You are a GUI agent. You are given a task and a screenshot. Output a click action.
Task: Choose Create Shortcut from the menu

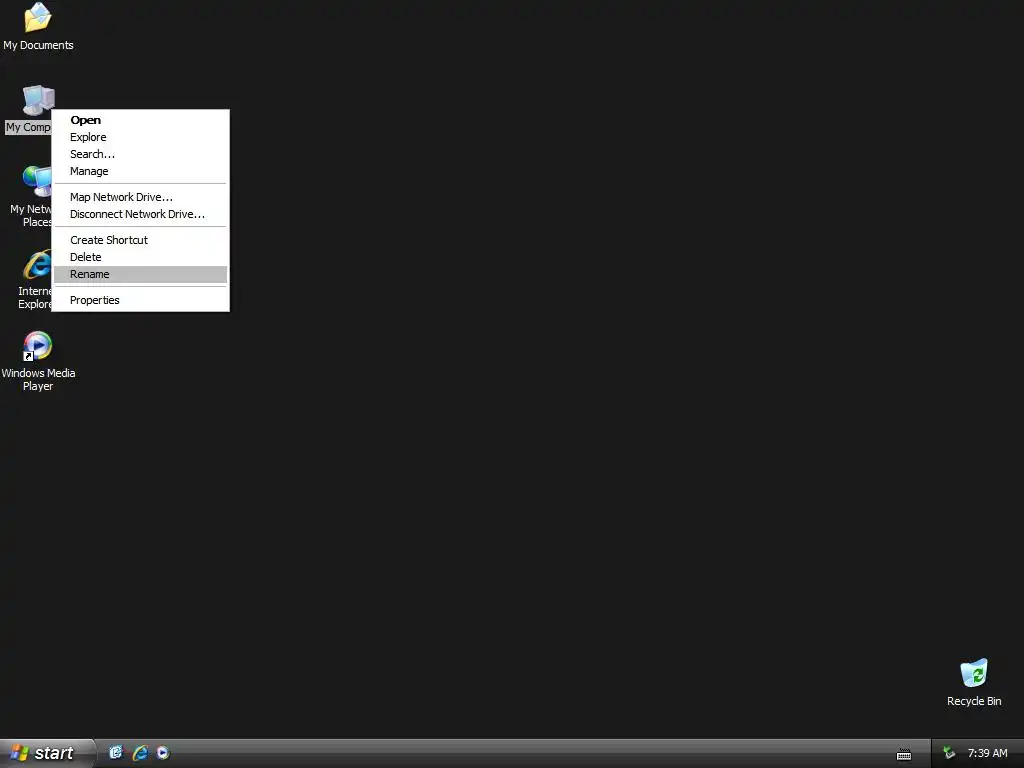tap(140, 240)
